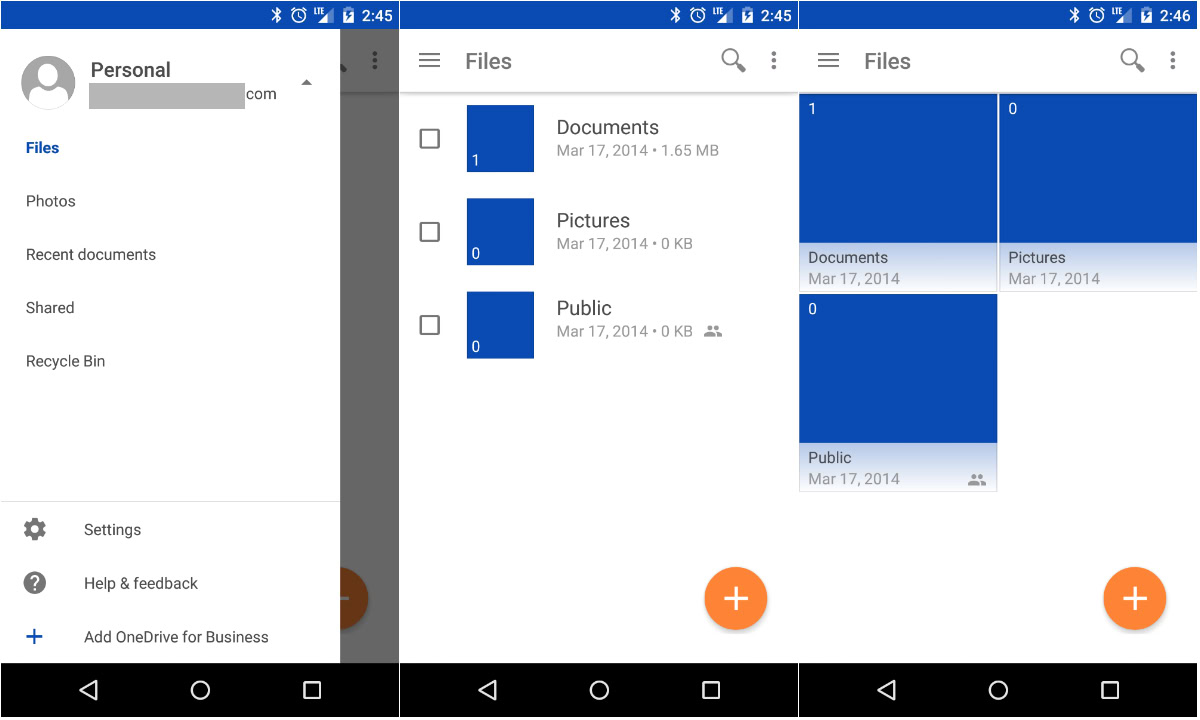The image size is (1200, 720).
Task: Open hamburger menu in grid view screen
Action: pos(828,61)
